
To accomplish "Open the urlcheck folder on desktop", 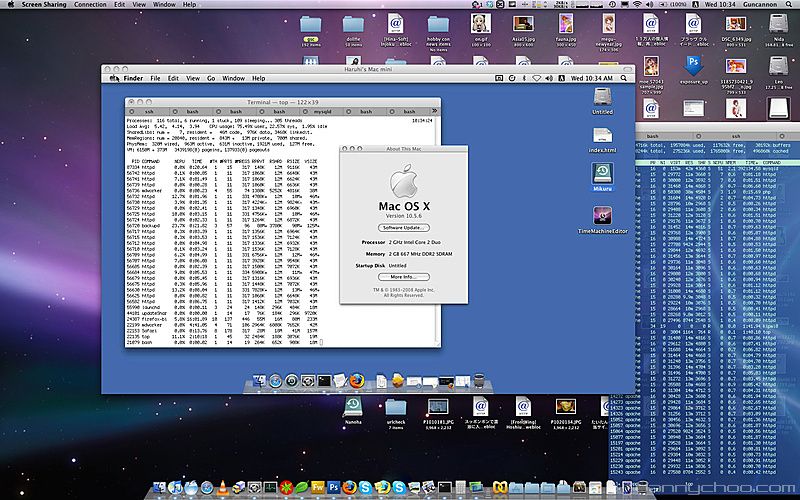I will [395, 407].
